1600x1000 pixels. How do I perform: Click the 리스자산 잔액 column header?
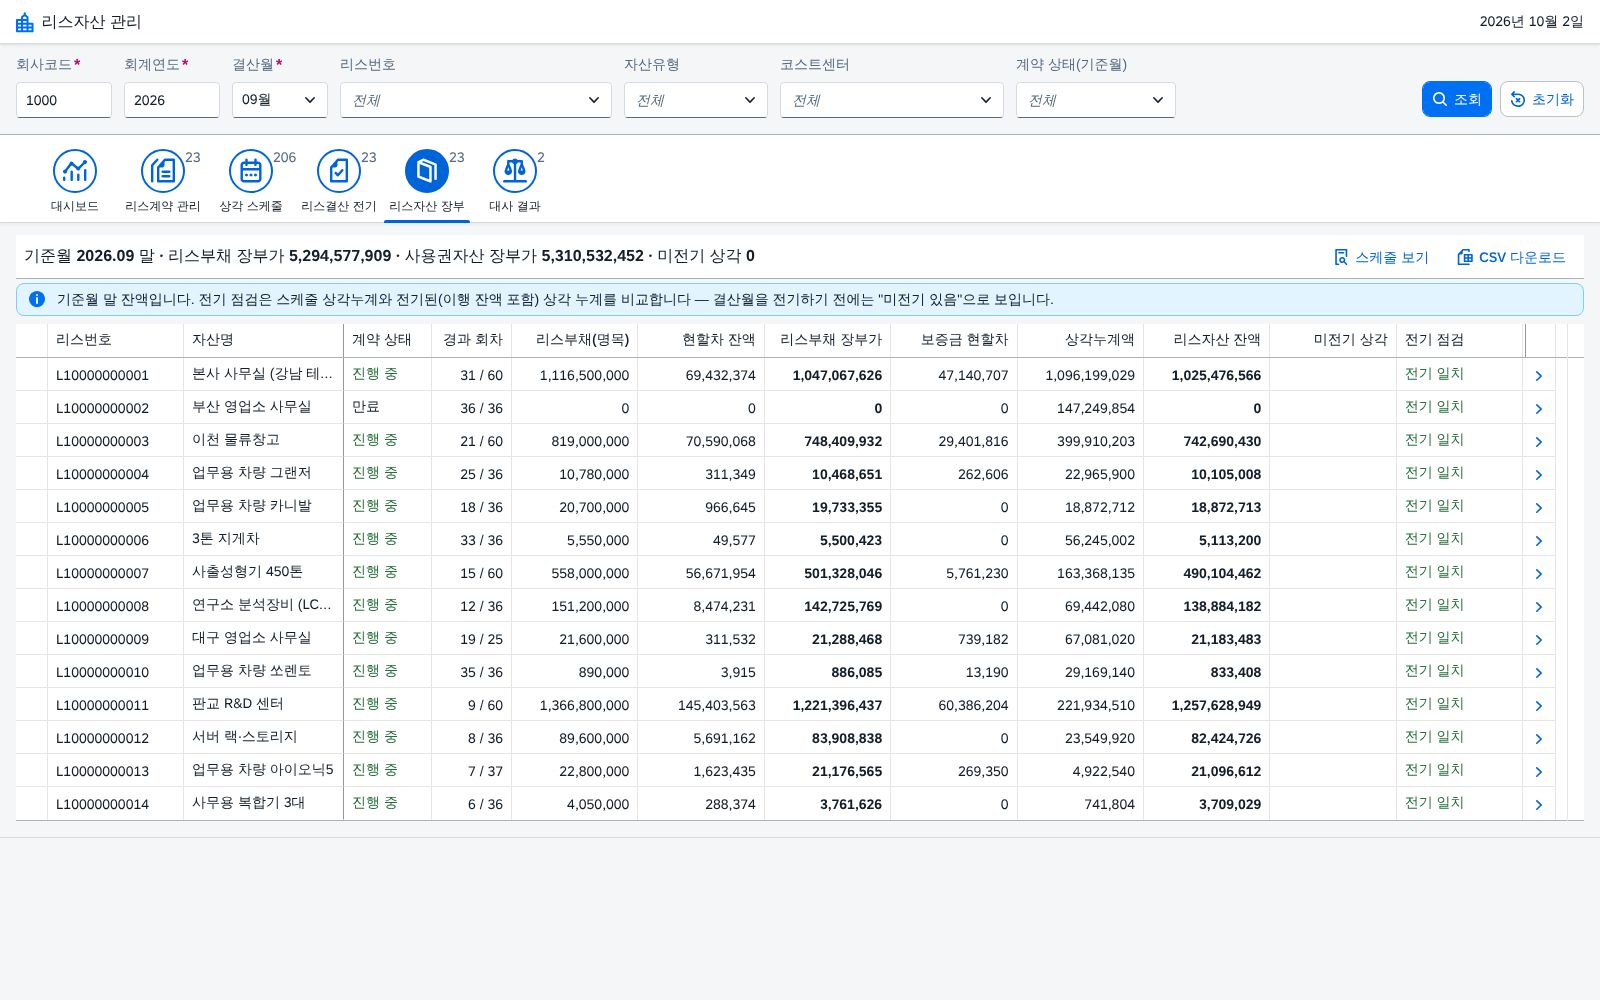tap(1207, 340)
